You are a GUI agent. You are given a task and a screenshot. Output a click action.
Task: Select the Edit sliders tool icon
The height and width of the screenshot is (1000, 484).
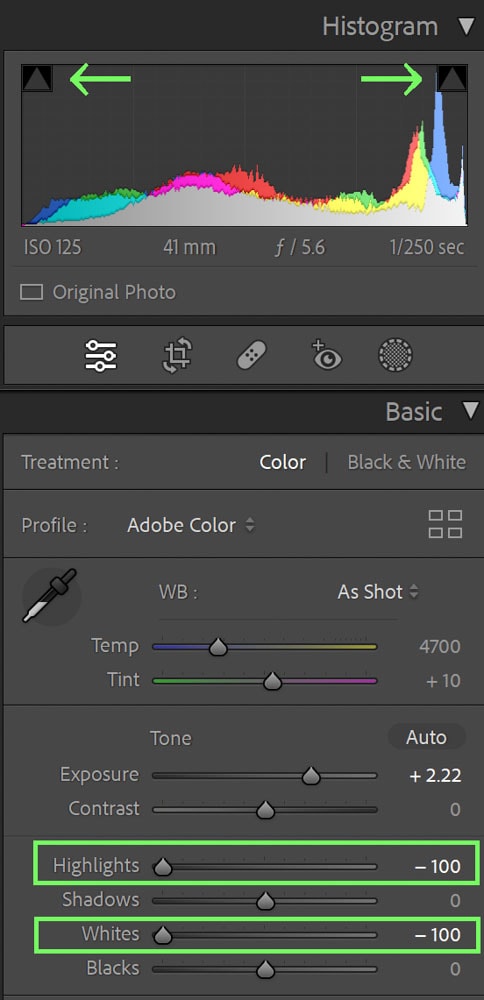[101, 355]
